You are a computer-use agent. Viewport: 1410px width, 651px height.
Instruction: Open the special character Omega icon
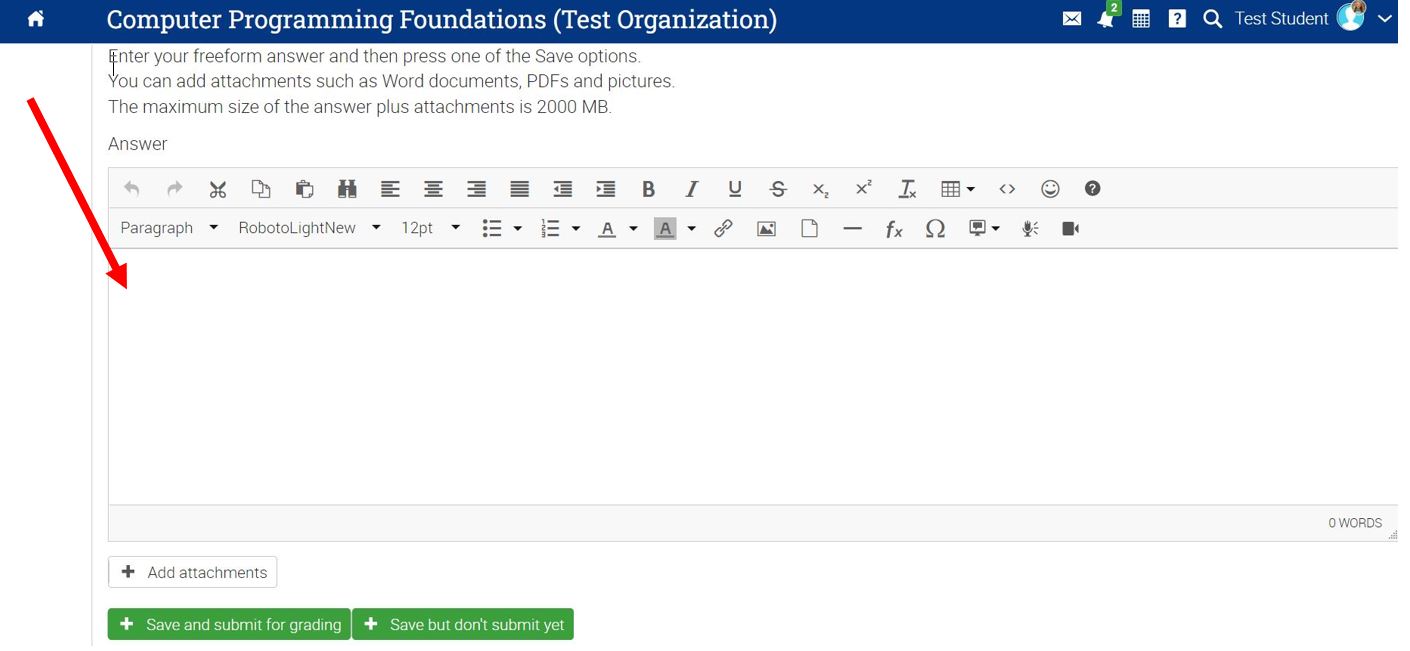[935, 229]
